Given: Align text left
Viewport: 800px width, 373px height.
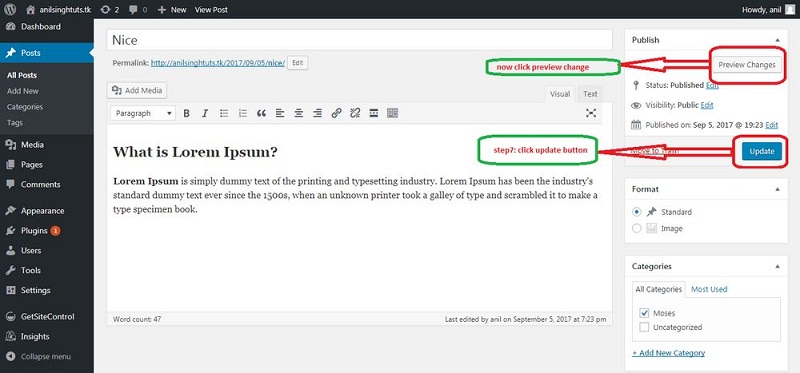Looking at the screenshot, I should [280, 113].
